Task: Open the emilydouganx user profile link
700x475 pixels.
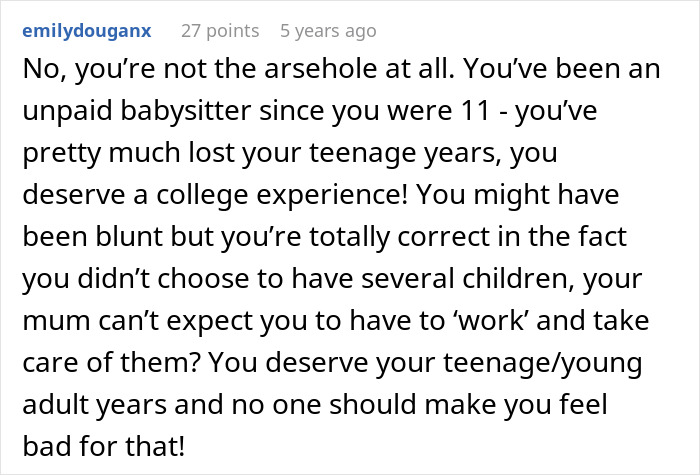Action: pyautogui.click(x=87, y=31)
